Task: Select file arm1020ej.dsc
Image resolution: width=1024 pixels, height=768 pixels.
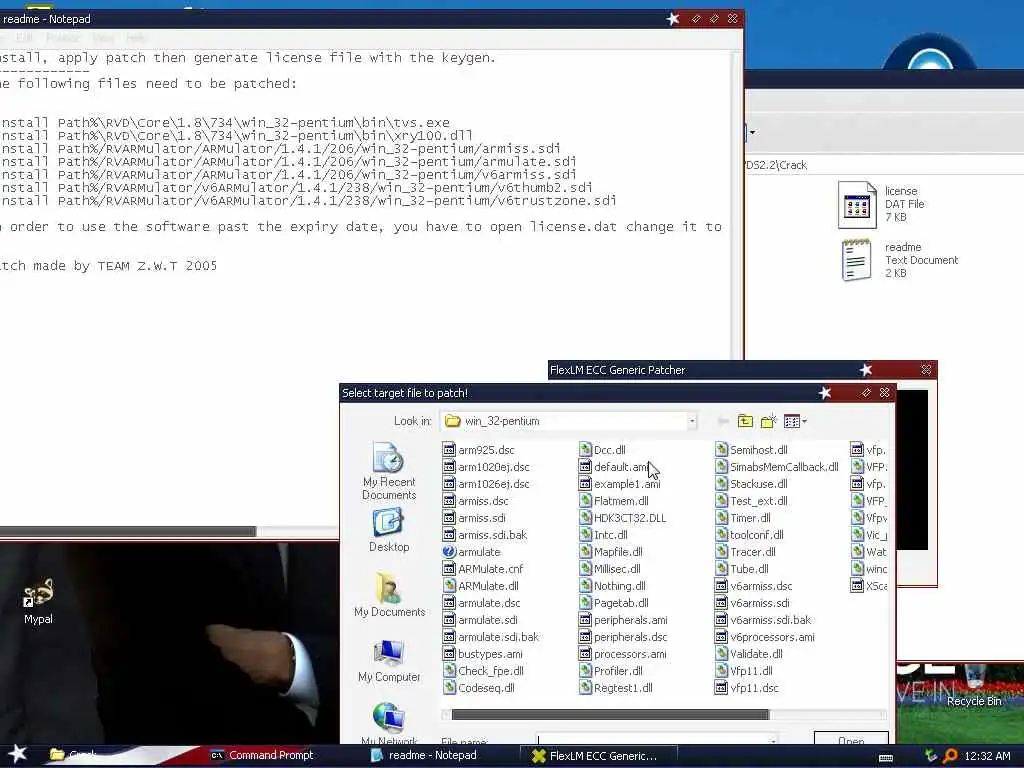Action: point(487,467)
